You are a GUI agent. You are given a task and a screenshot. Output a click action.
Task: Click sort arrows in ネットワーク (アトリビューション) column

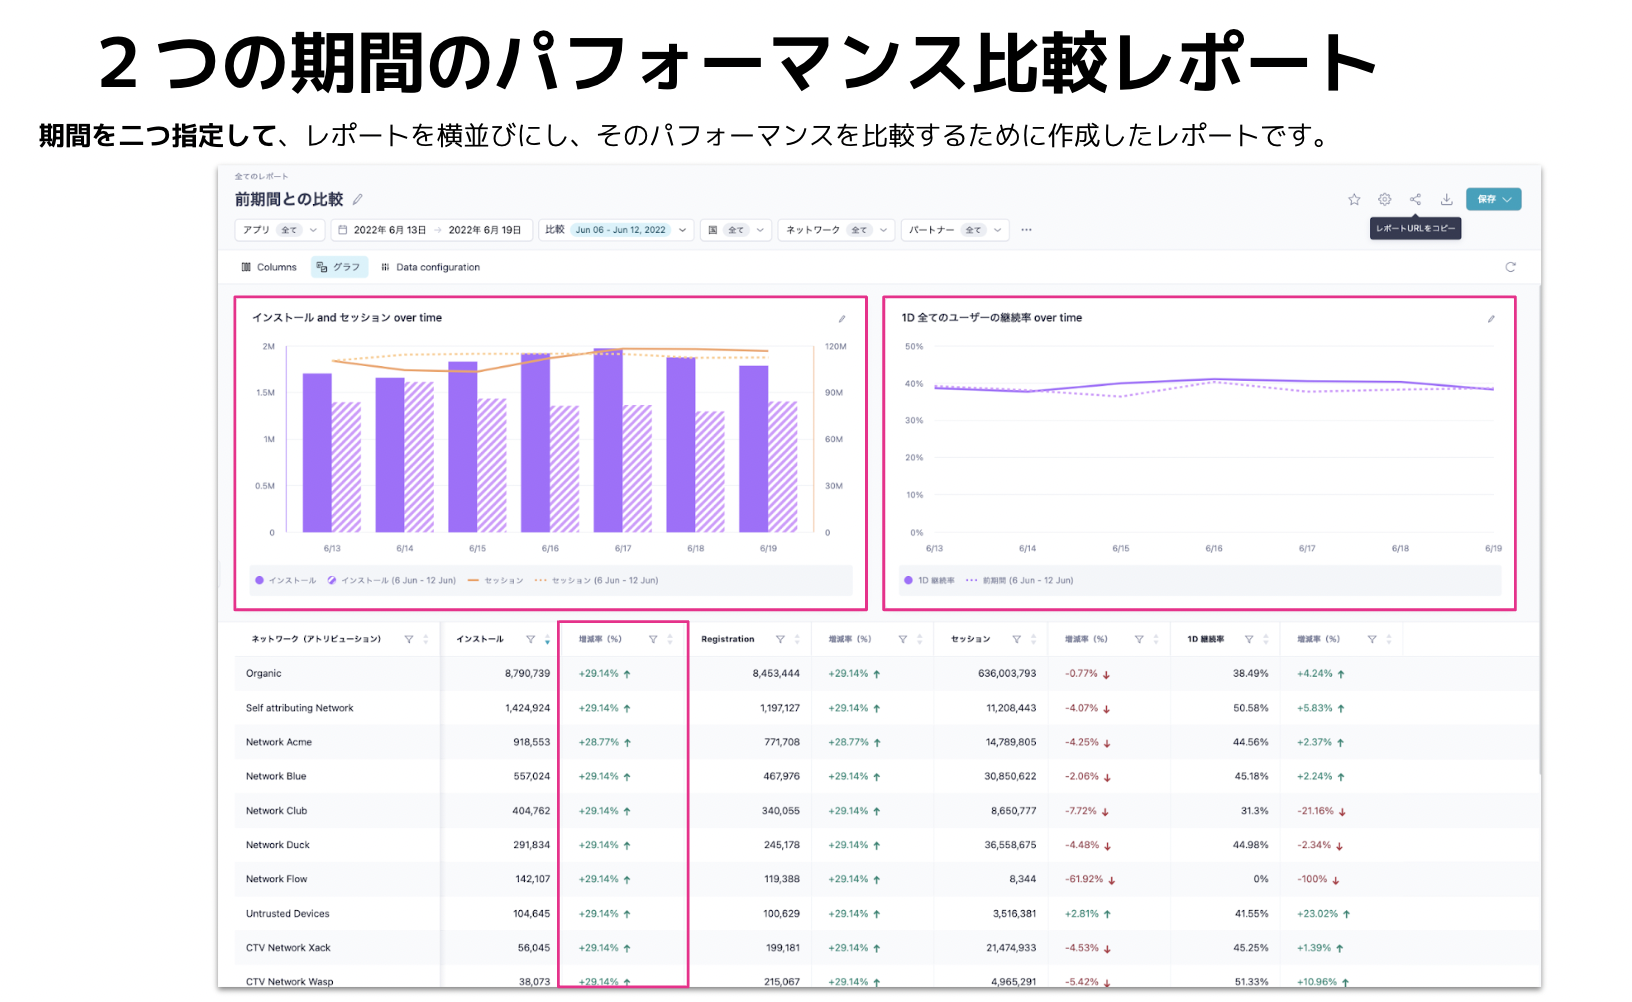426,639
